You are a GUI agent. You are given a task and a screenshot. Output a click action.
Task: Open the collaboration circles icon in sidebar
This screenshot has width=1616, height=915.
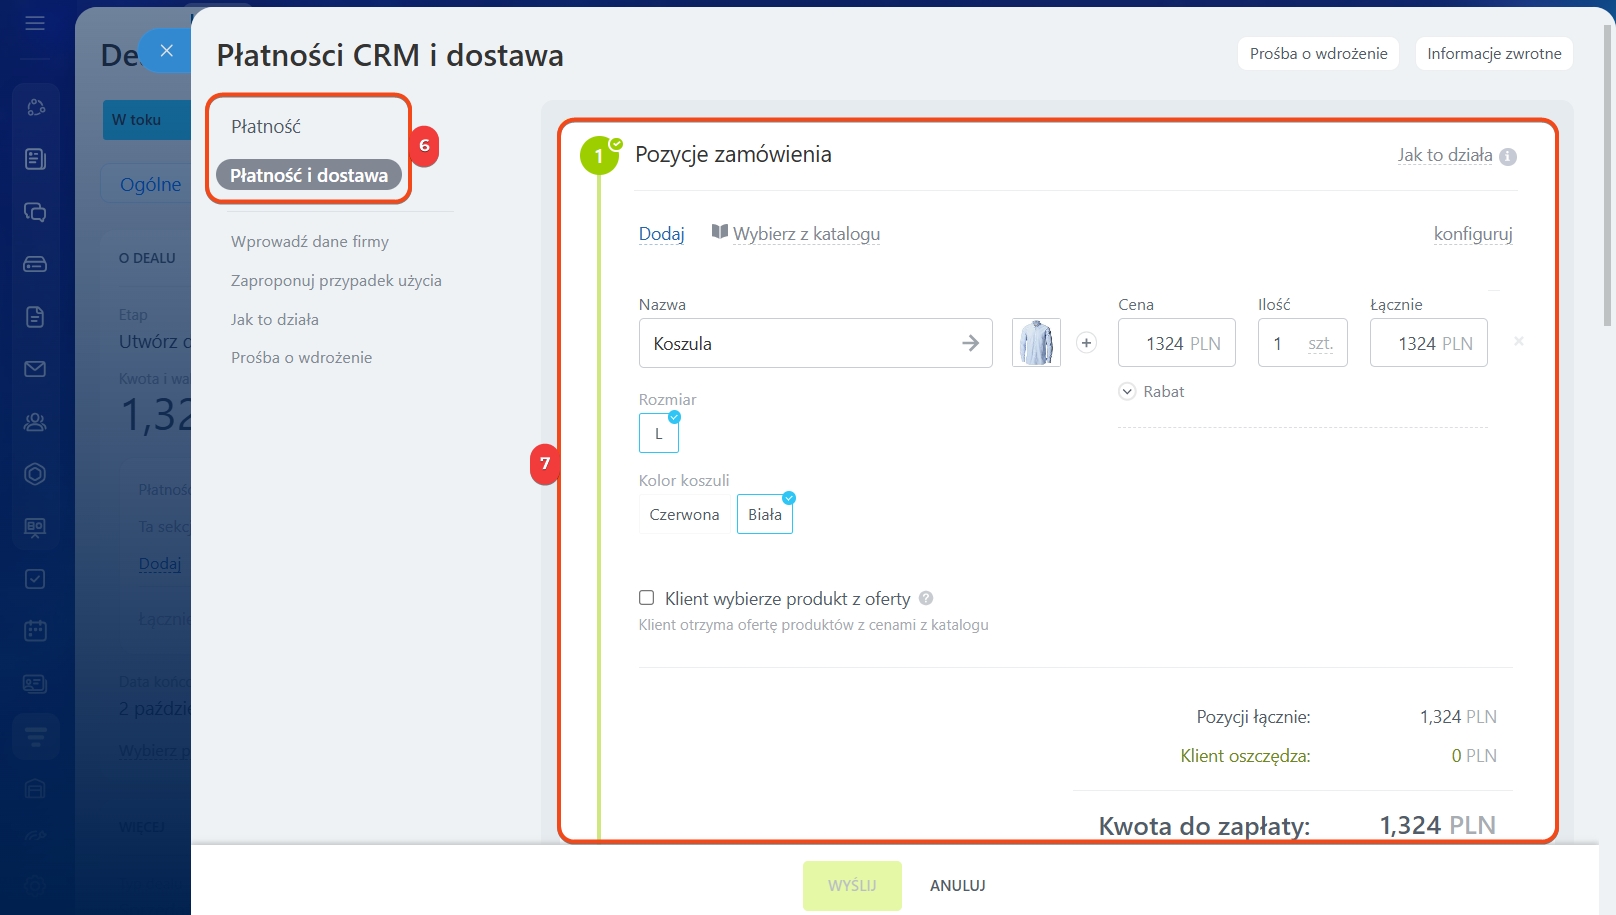[x=35, y=107]
